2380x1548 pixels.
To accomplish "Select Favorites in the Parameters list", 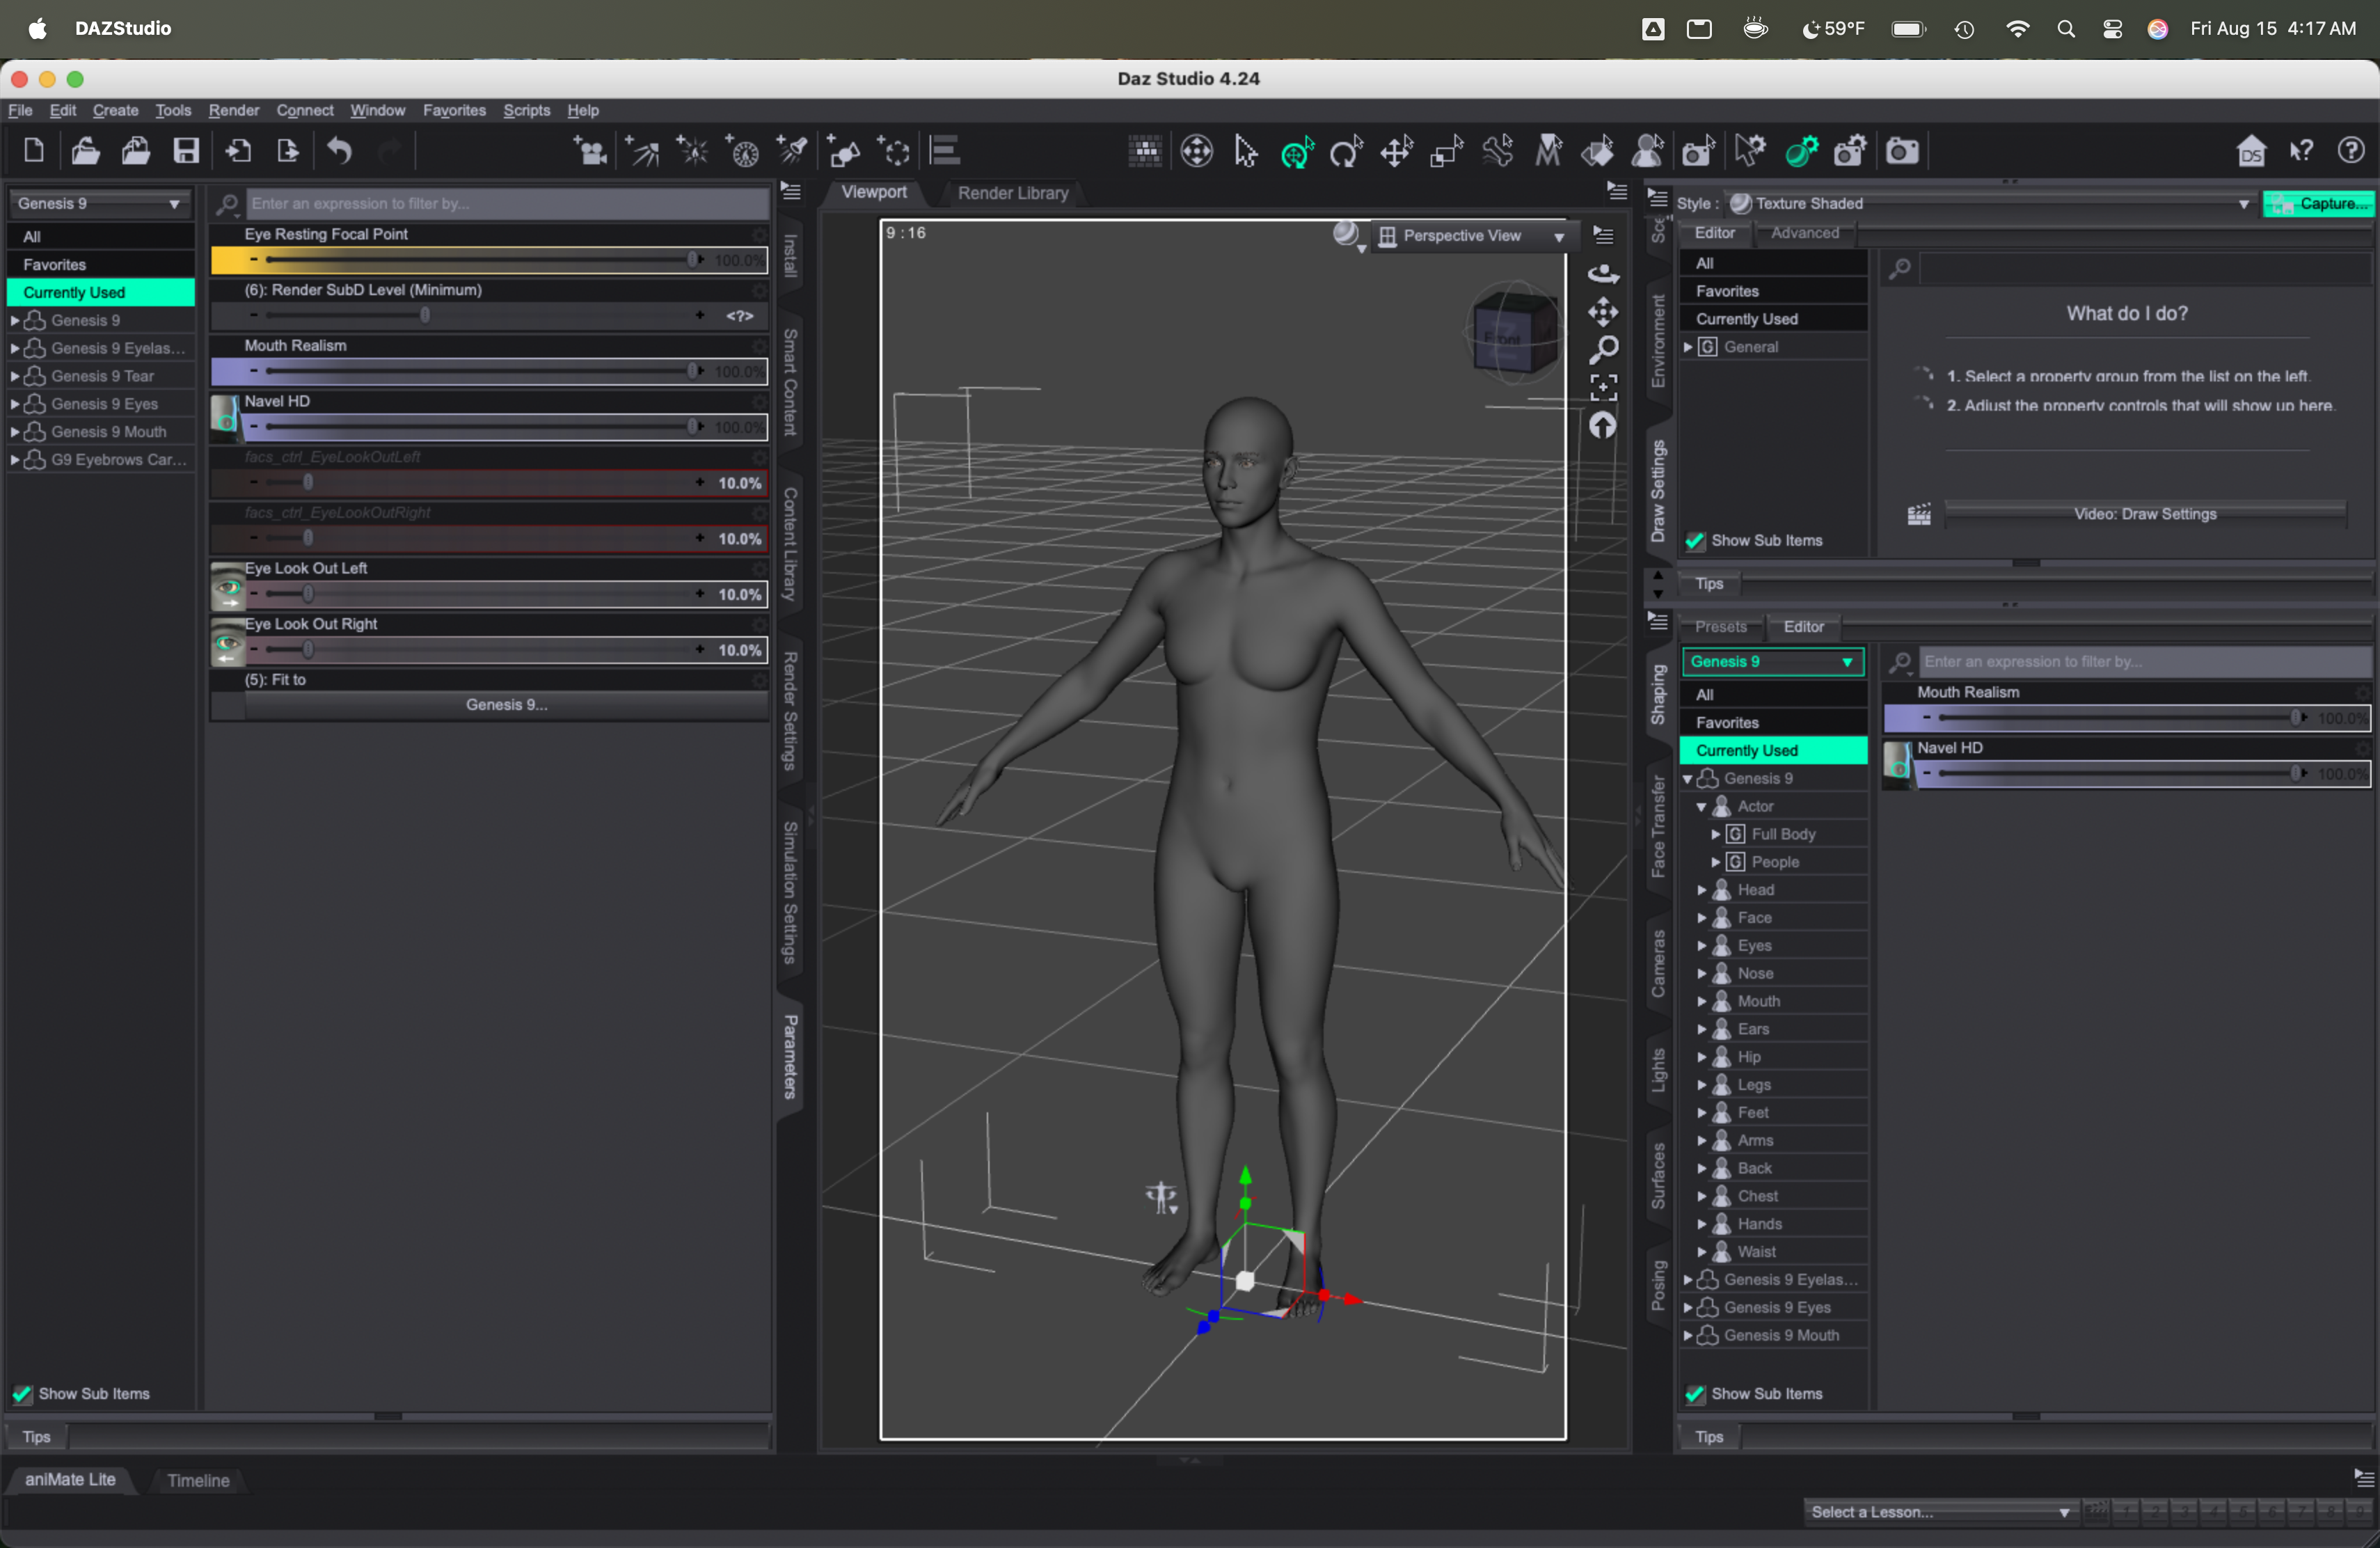I will pos(100,264).
